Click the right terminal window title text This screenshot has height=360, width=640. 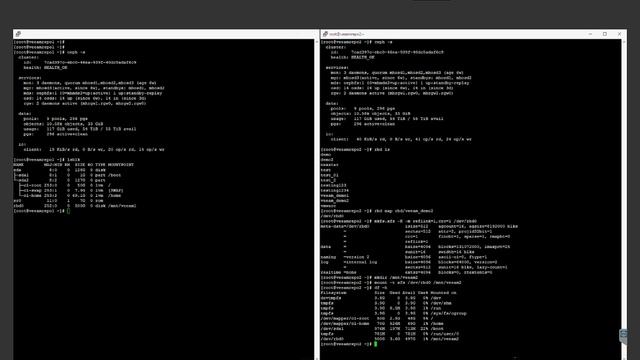pyautogui.click(x=347, y=34)
